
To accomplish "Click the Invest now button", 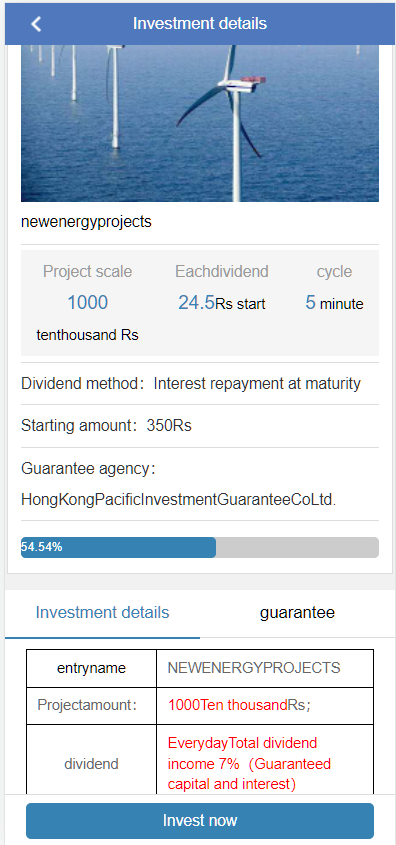I will 200,821.
